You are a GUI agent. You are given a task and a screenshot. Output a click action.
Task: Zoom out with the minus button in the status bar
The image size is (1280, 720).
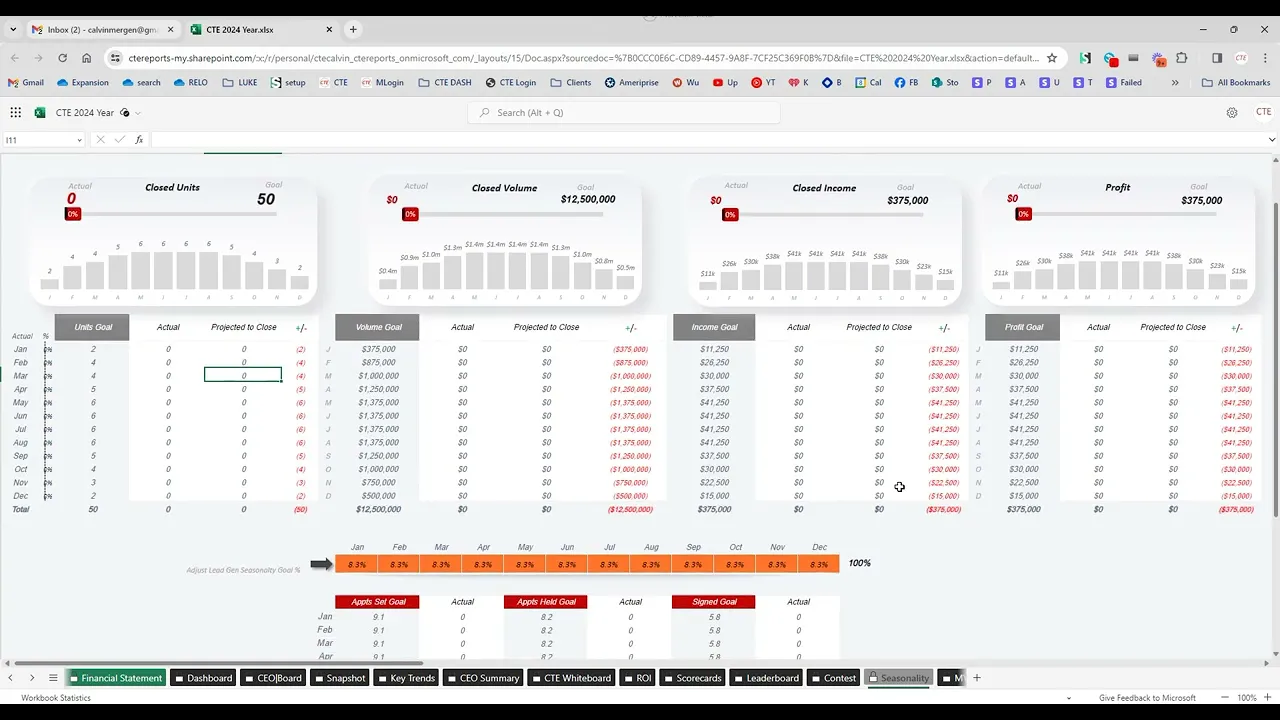pyautogui.click(x=1226, y=698)
